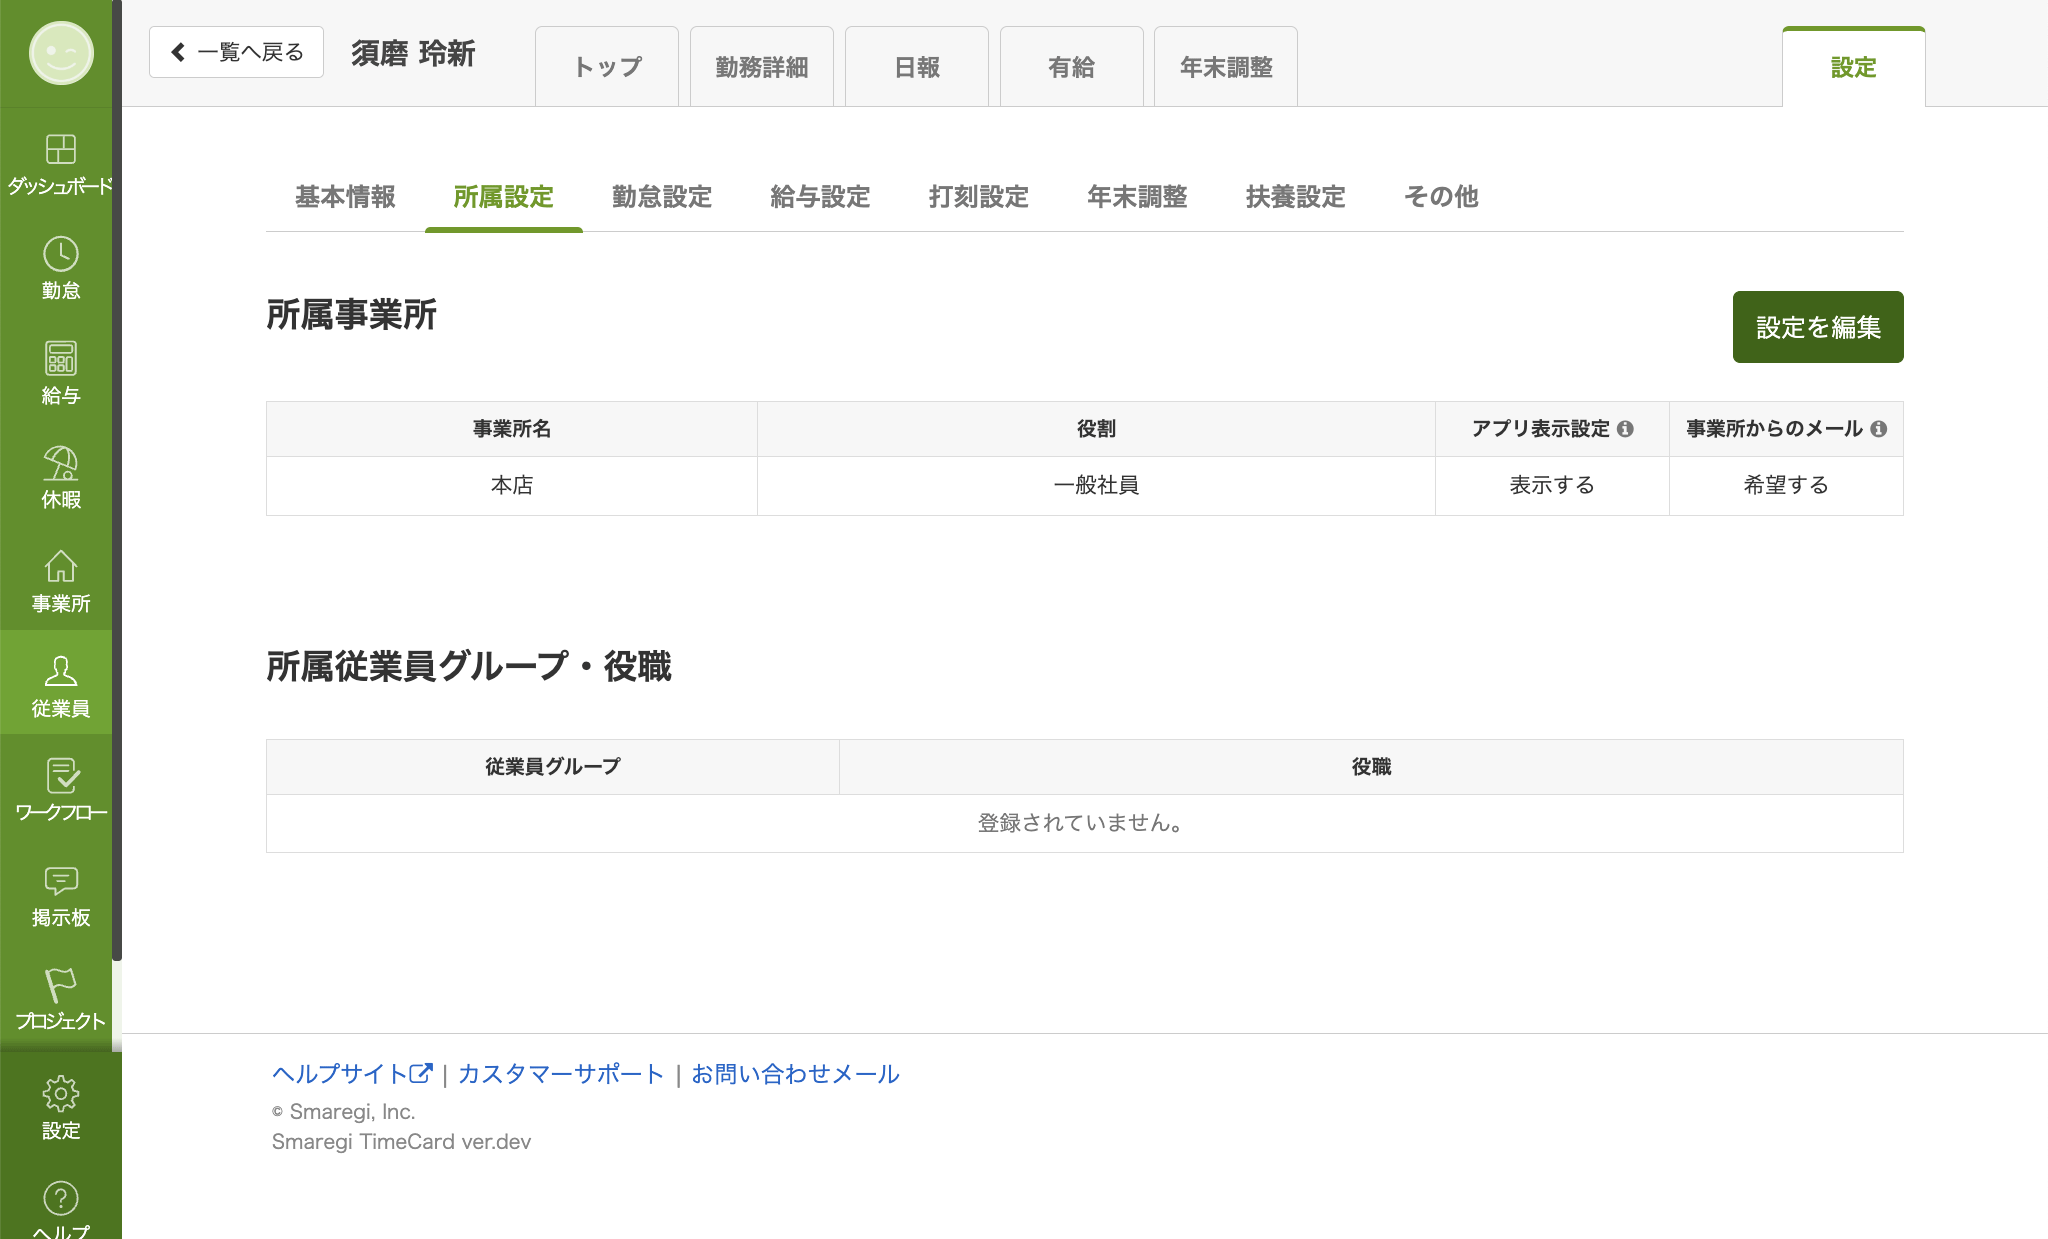
Task: Select the 扶養設定 tab
Action: (1295, 197)
